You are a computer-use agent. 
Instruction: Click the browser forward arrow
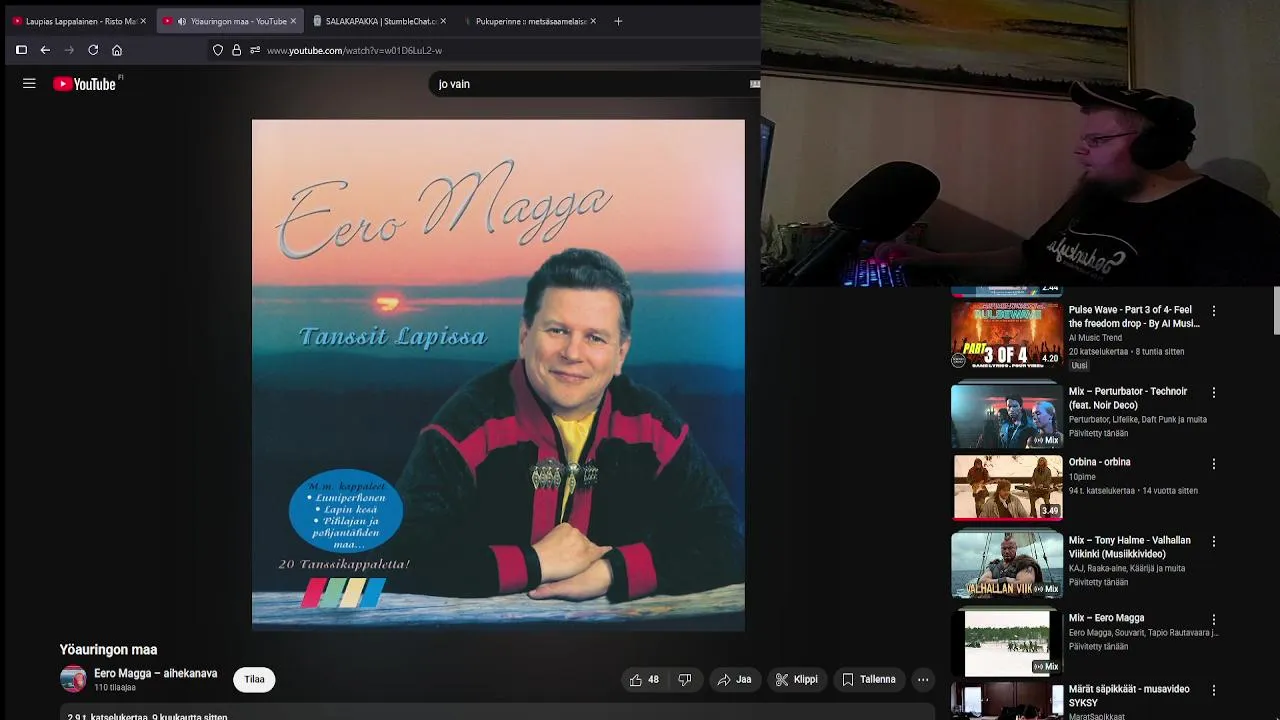[x=69, y=50]
